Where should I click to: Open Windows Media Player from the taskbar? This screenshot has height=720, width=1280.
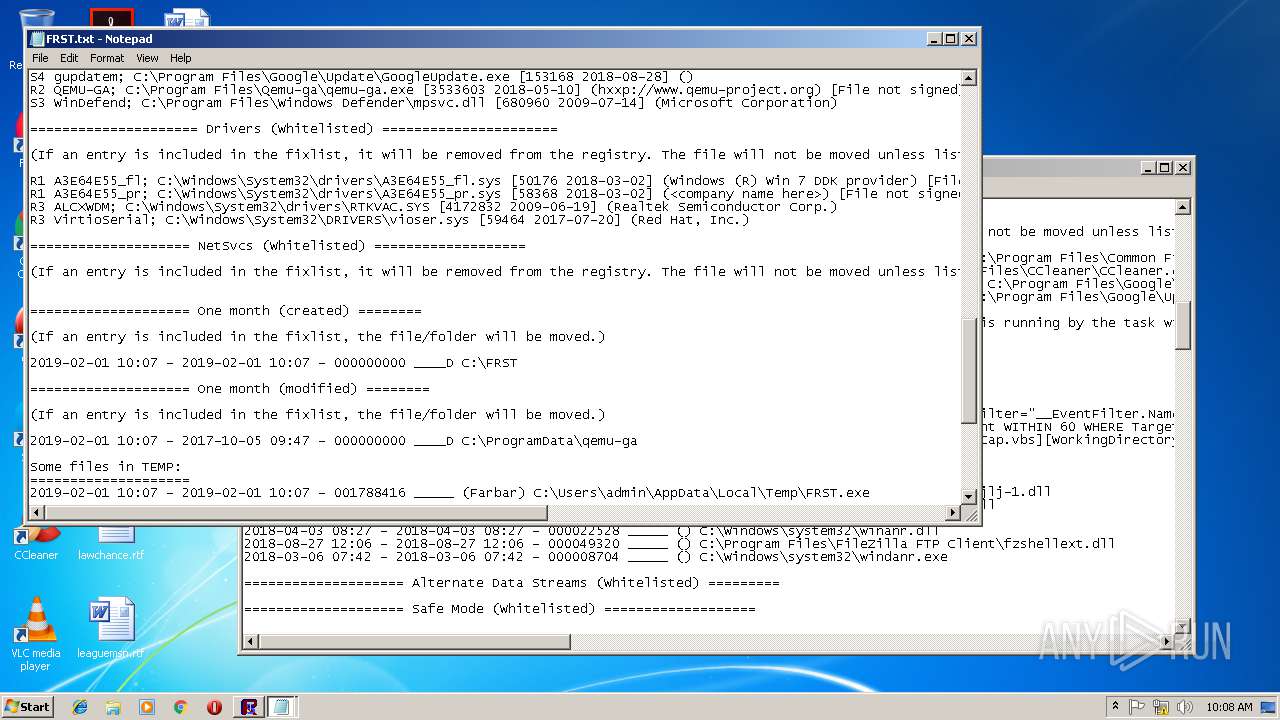click(x=147, y=706)
